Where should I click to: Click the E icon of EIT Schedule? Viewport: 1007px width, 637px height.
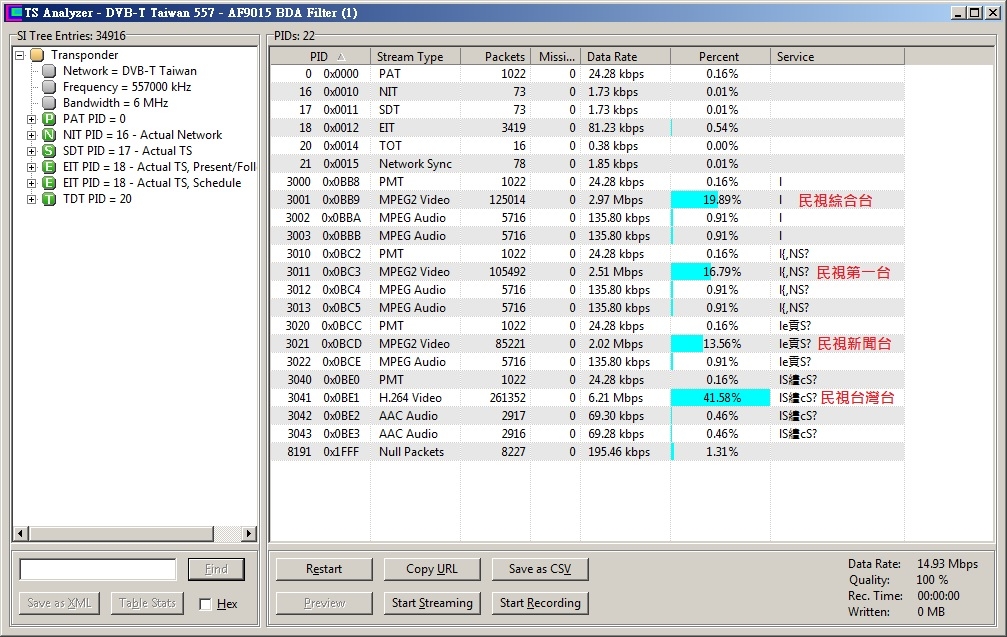click(49, 183)
